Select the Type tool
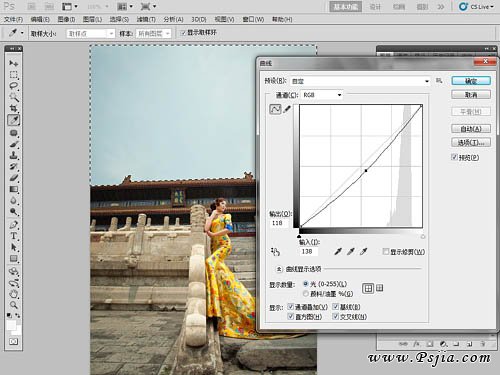Viewport: 500px width, 375px height. point(14,236)
